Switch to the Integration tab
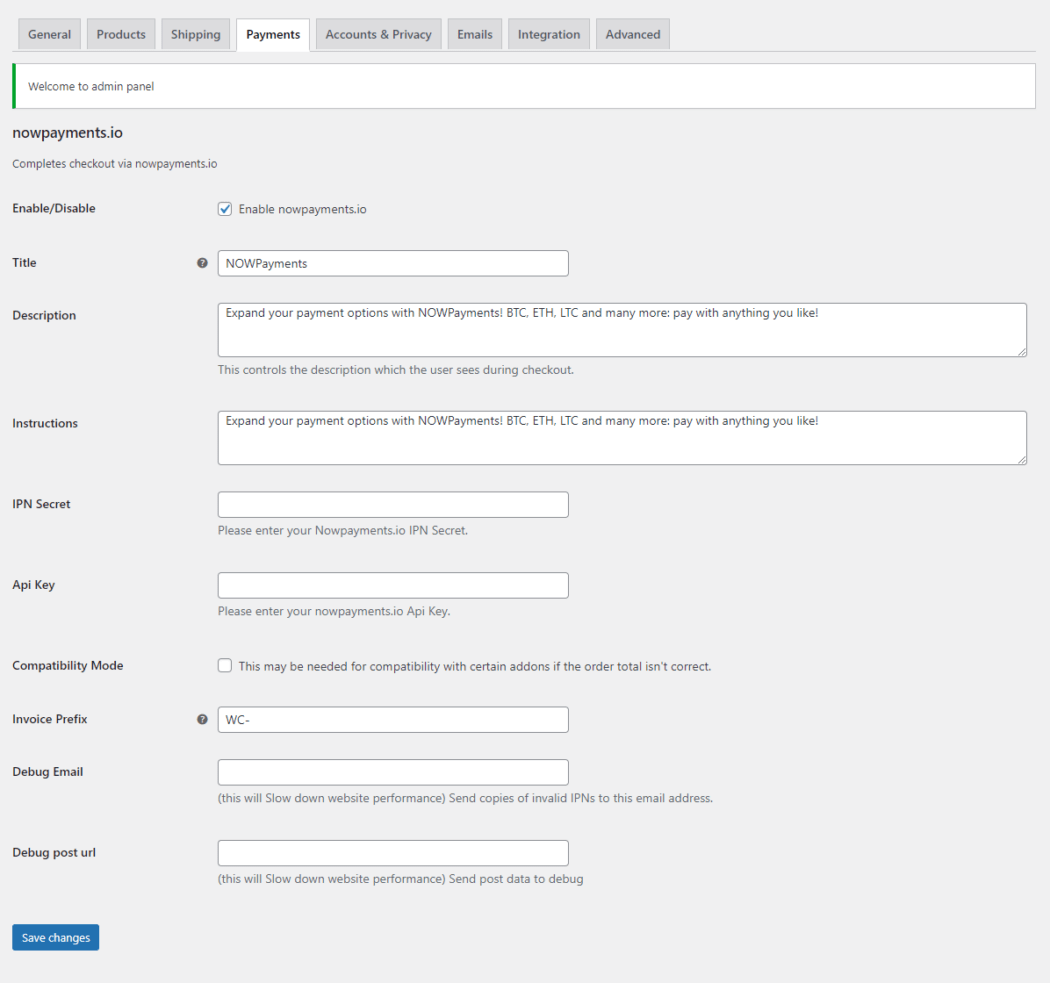This screenshot has width=1050, height=983. coord(548,34)
